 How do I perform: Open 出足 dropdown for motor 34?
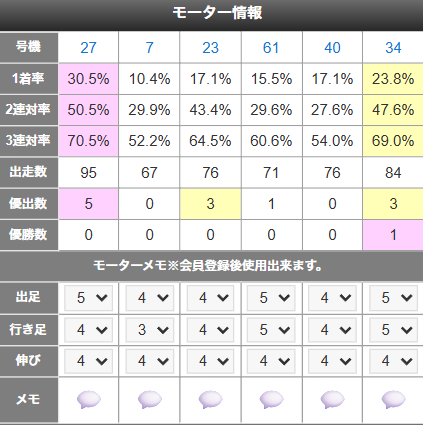tap(393, 298)
